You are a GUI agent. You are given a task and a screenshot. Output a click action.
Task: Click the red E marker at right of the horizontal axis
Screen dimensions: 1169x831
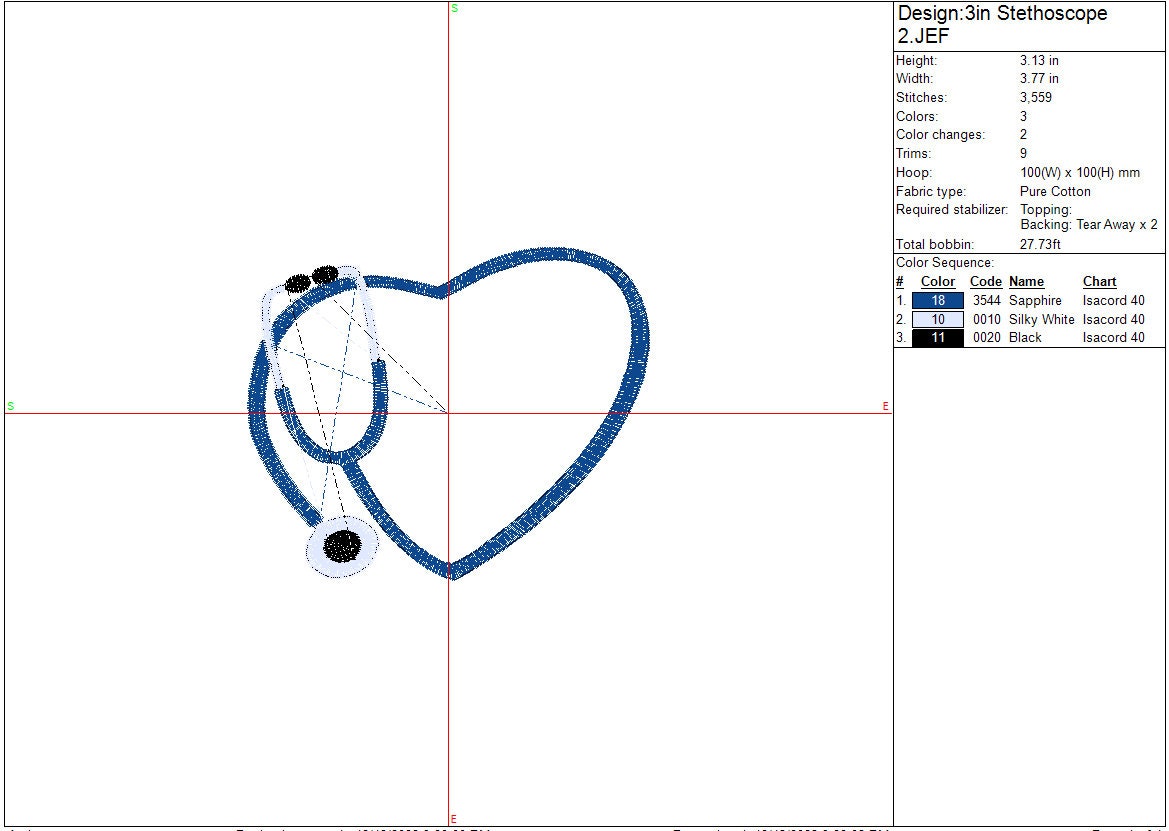tap(885, 406)
